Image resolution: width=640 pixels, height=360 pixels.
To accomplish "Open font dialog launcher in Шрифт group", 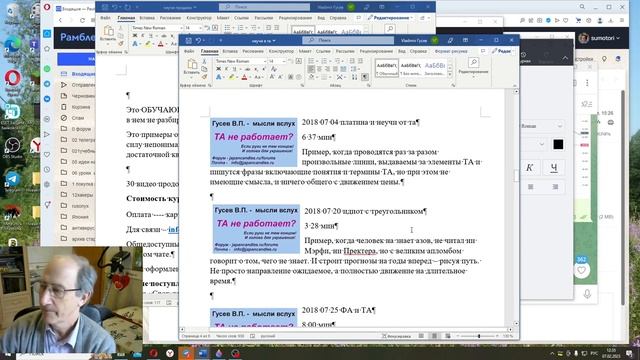I will [302, 85].
